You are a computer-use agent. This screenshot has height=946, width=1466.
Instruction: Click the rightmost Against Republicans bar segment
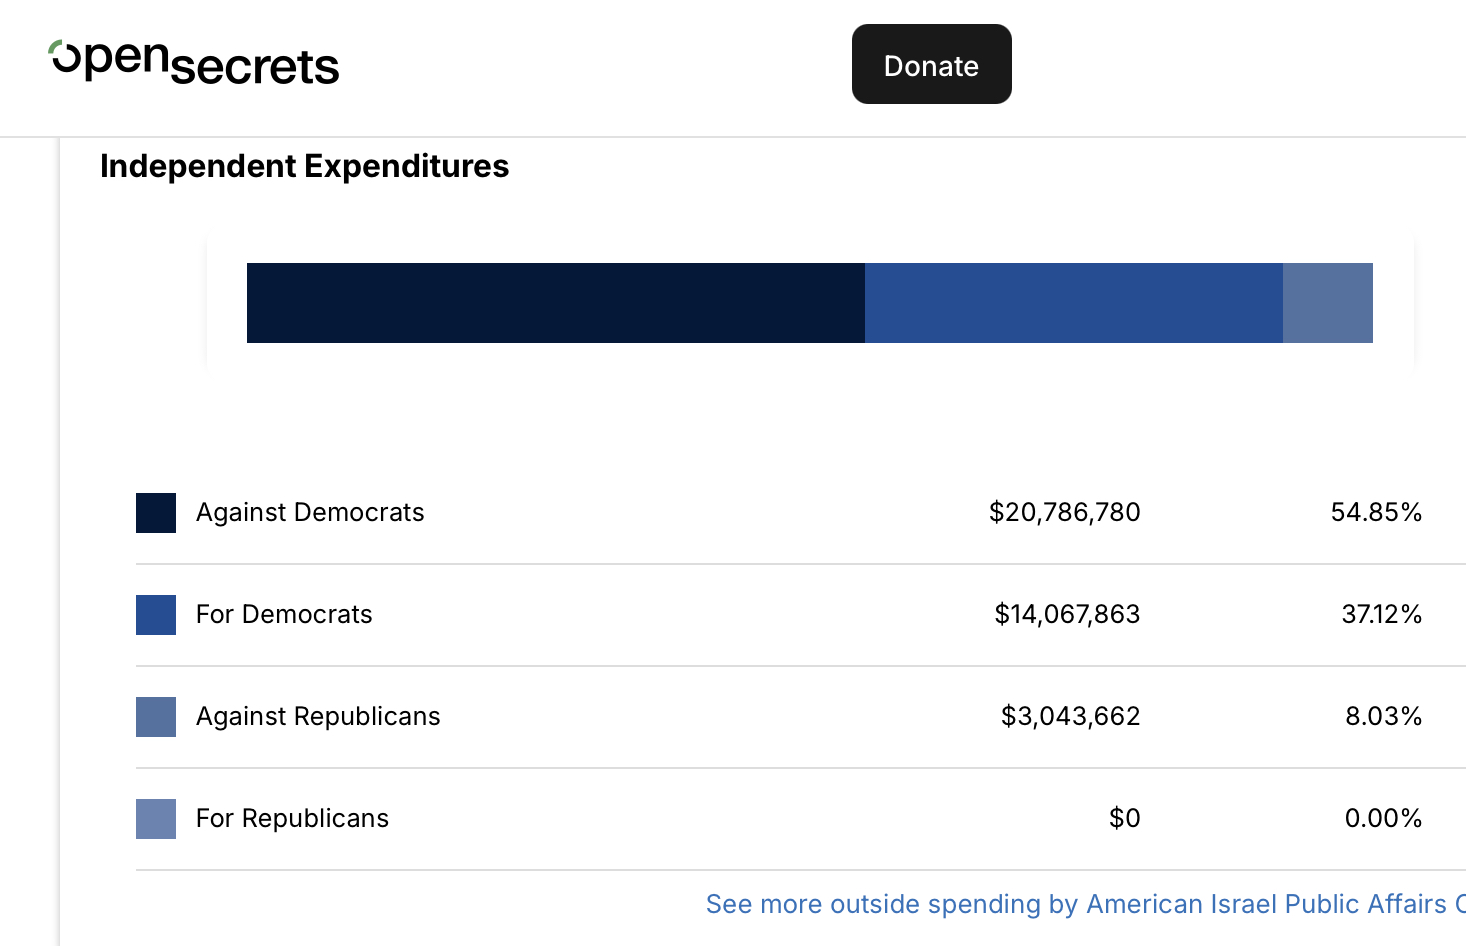[1327, 303]
